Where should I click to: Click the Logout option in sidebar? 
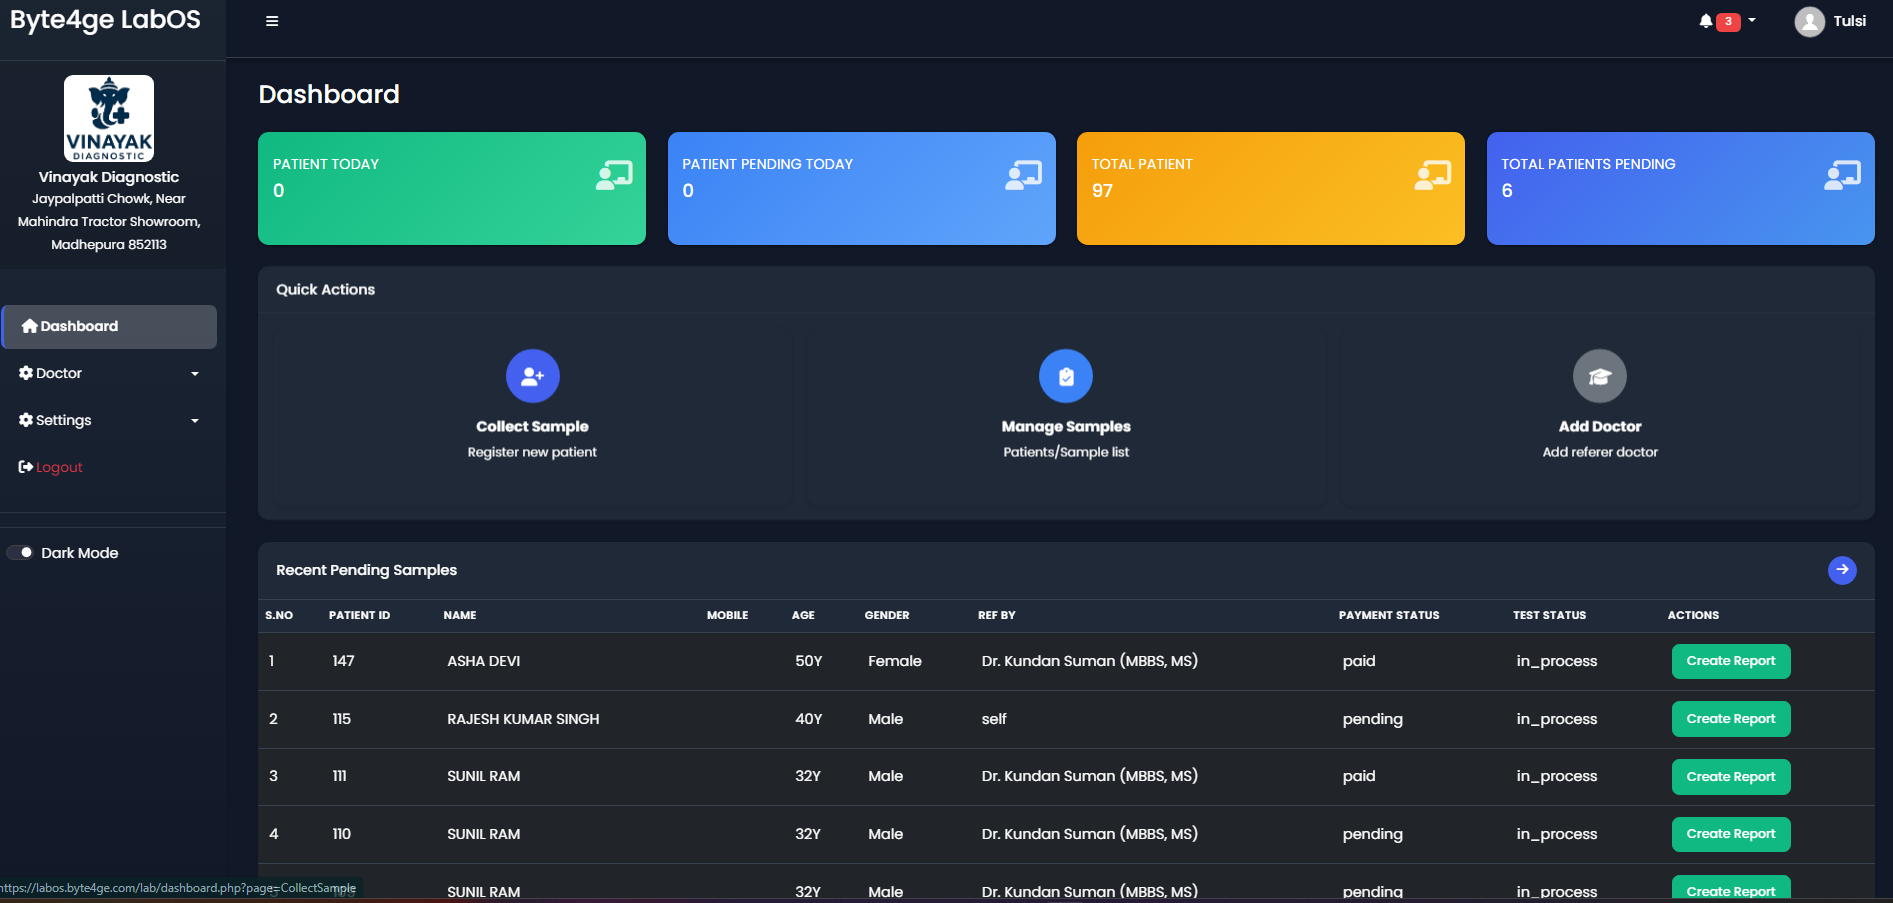tap(57, 466)
